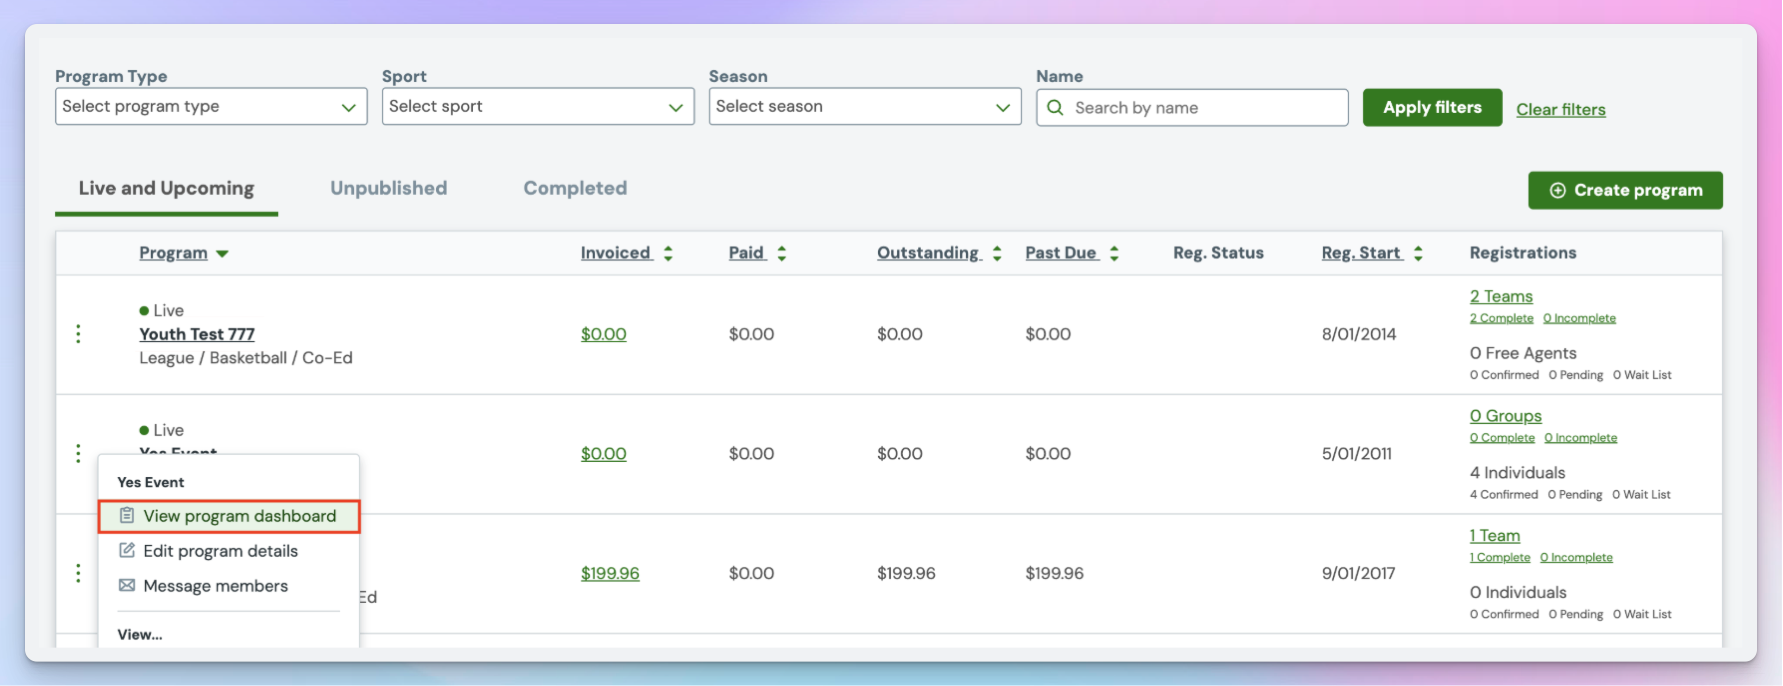Open the 0 Complete link under 0 Groups
This screenshot has width=1783, height=686.
[1502, 438]
